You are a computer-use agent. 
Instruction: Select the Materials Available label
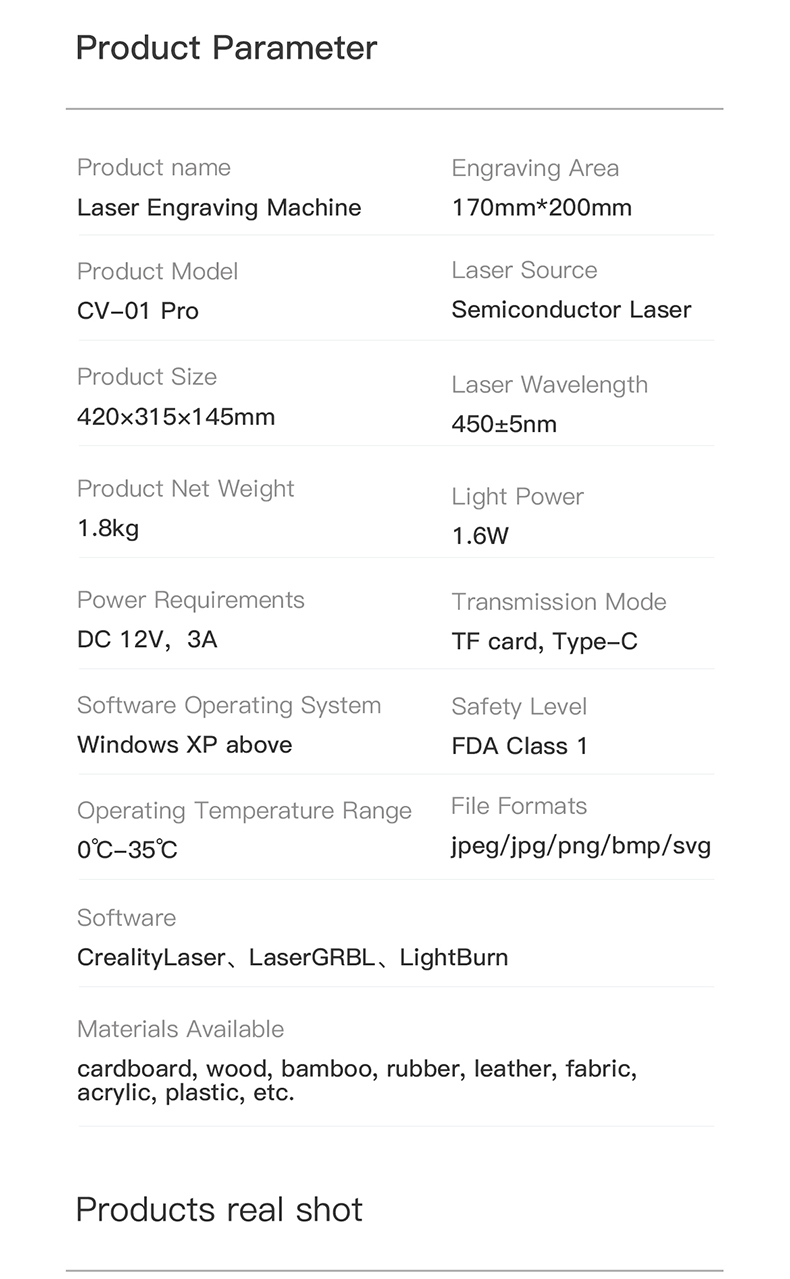click(x=180, y=1029)
